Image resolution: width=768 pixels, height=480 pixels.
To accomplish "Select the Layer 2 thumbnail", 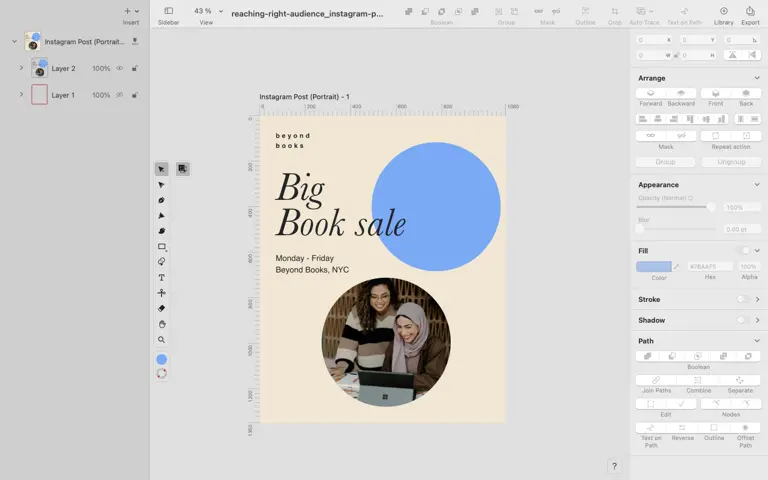I will tap(40, 68).
